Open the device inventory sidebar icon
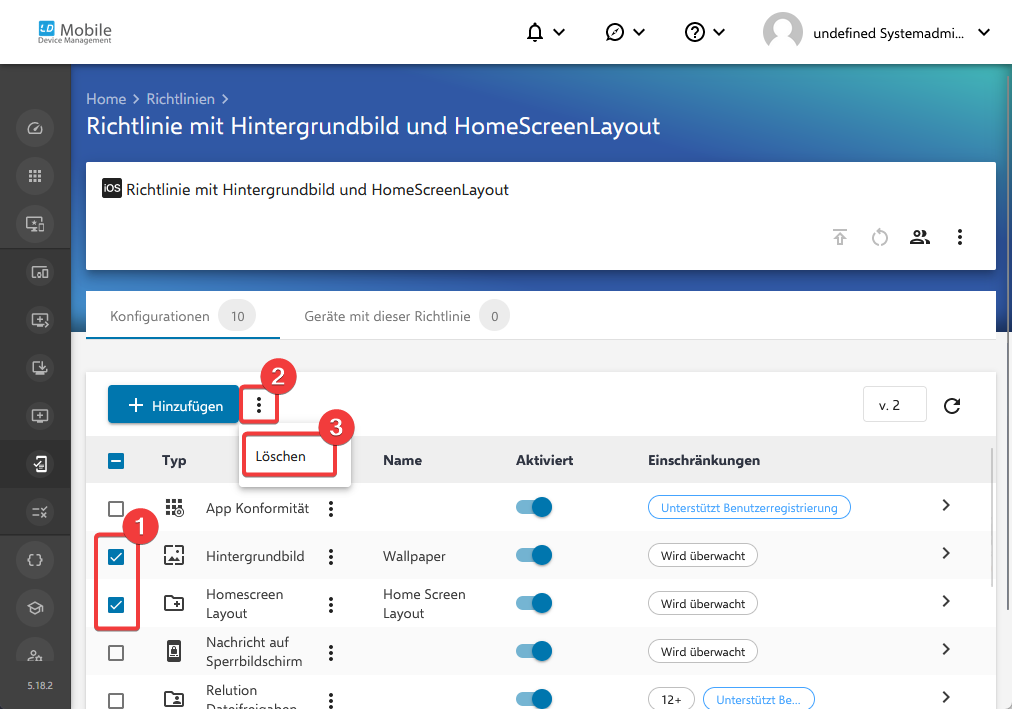This screenshot has width=1012, height=709. pyautogui.click(x=40, y=272)
